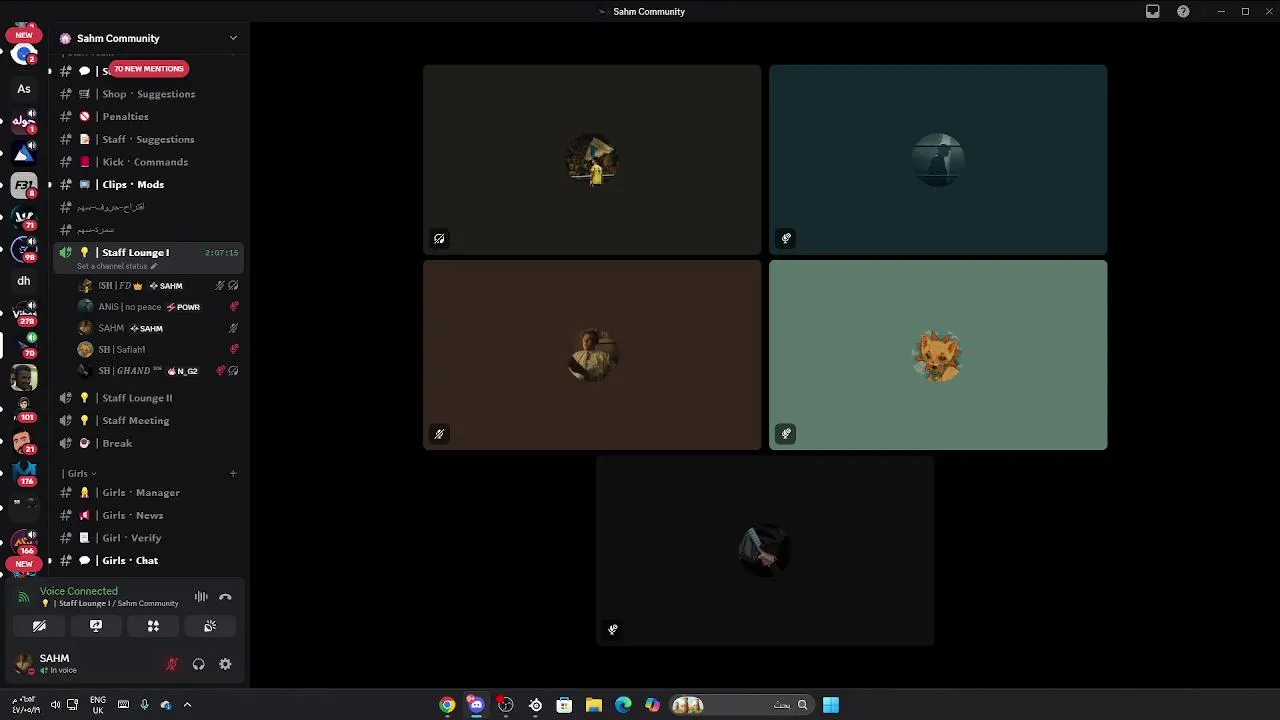
Task: Open Girls News channel
Action: 148,515
